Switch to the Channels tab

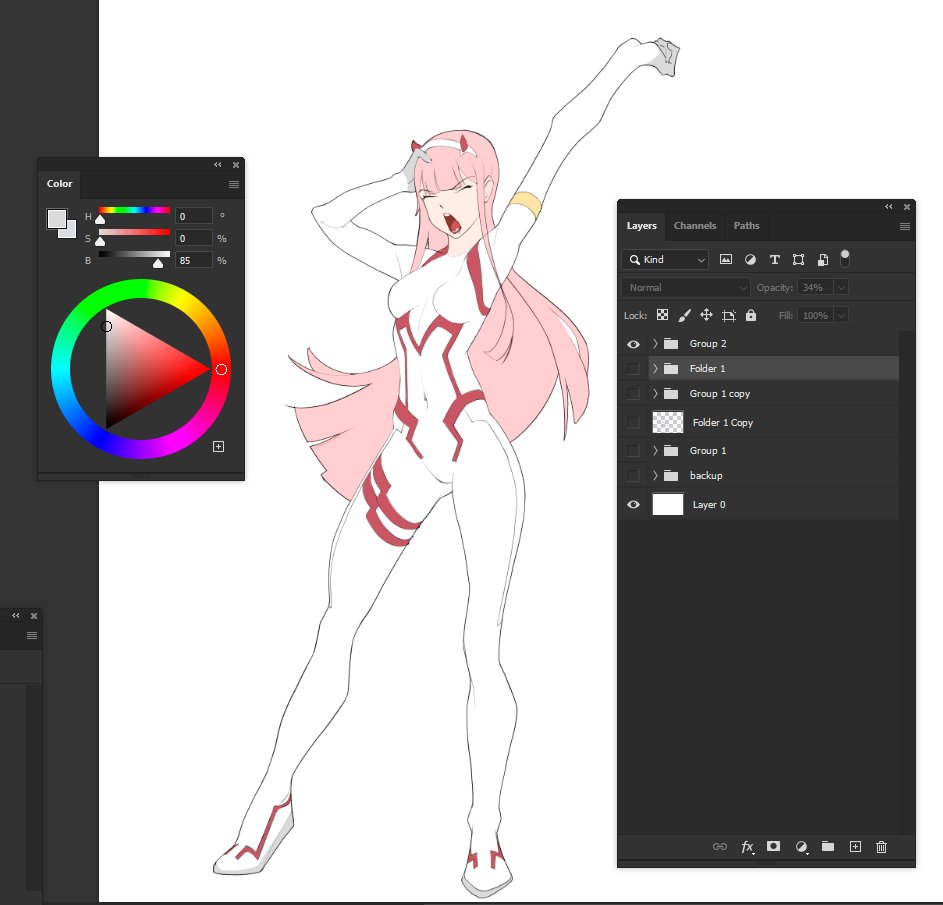695,225
